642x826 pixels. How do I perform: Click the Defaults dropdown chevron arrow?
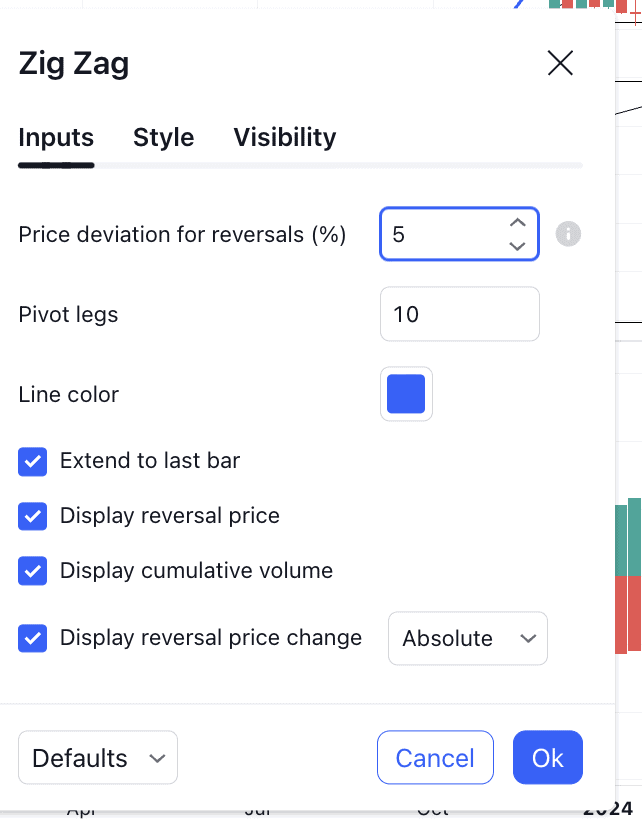157,758
